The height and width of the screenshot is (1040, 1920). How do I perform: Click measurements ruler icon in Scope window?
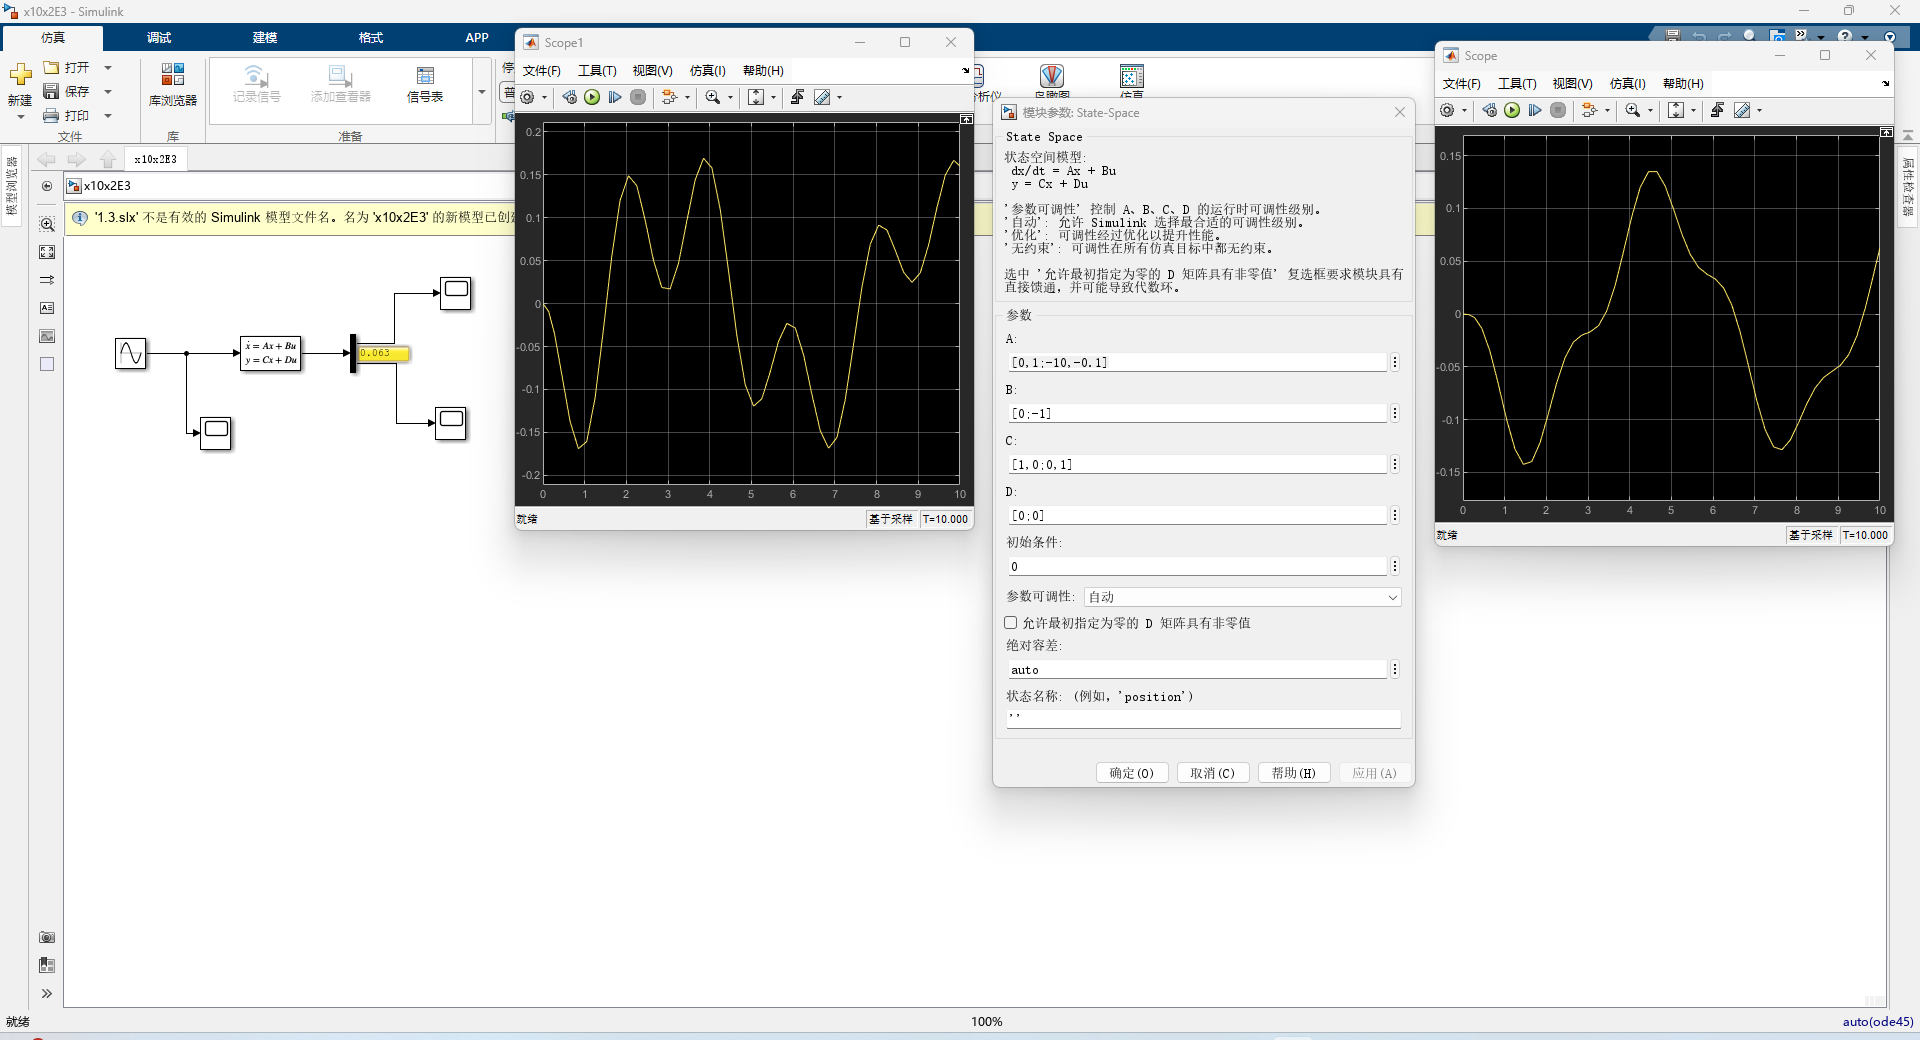pos(1742,110)
